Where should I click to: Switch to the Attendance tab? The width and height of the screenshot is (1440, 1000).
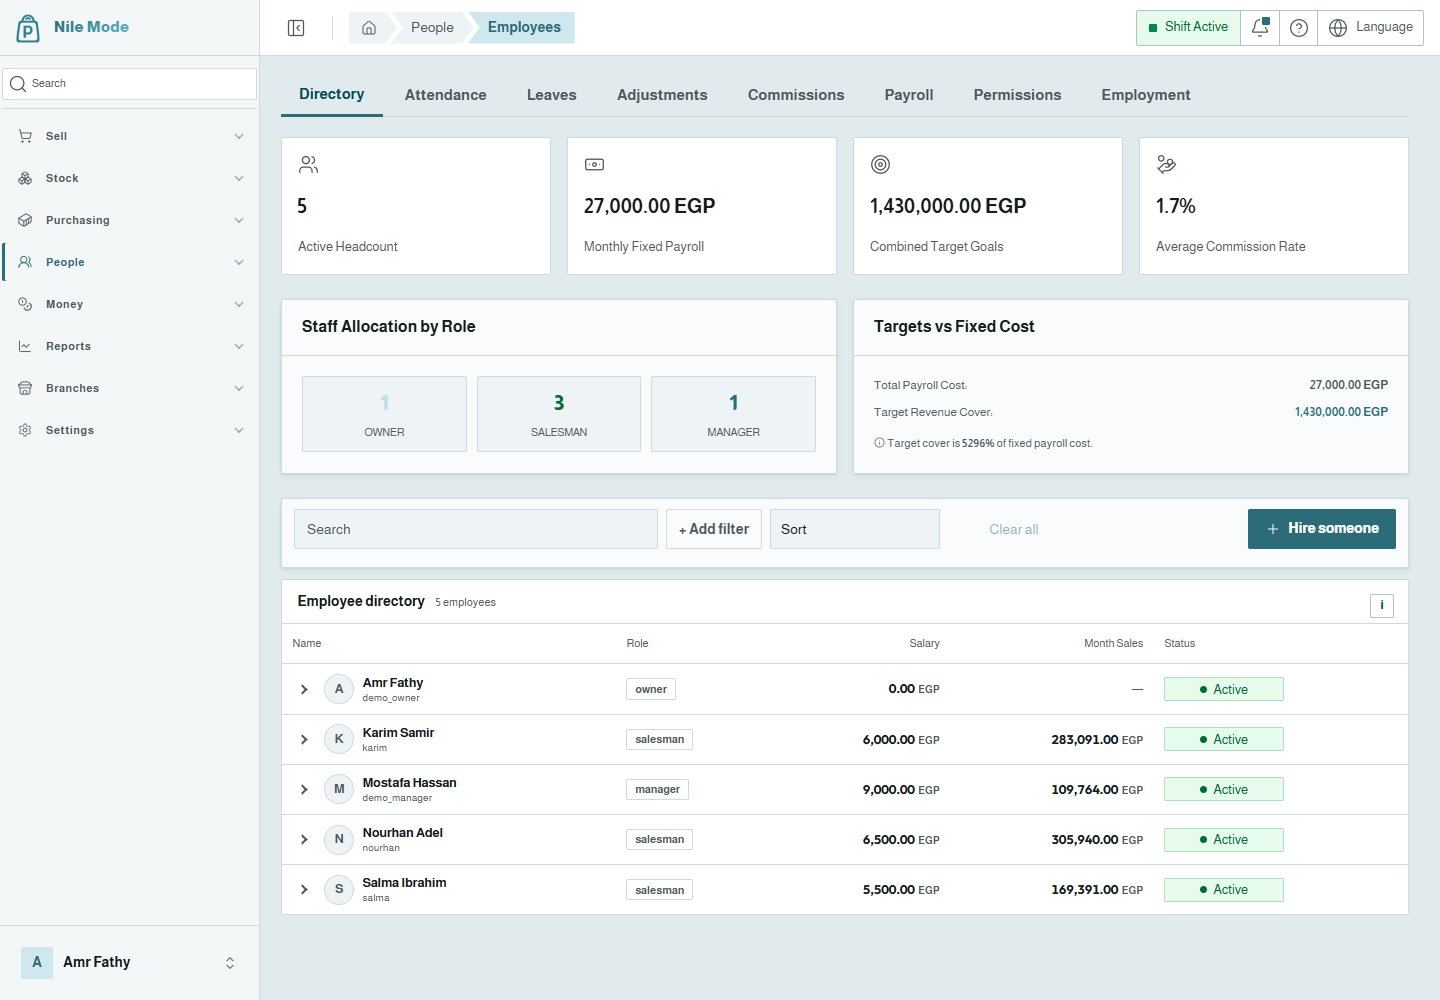click(446, 95)
